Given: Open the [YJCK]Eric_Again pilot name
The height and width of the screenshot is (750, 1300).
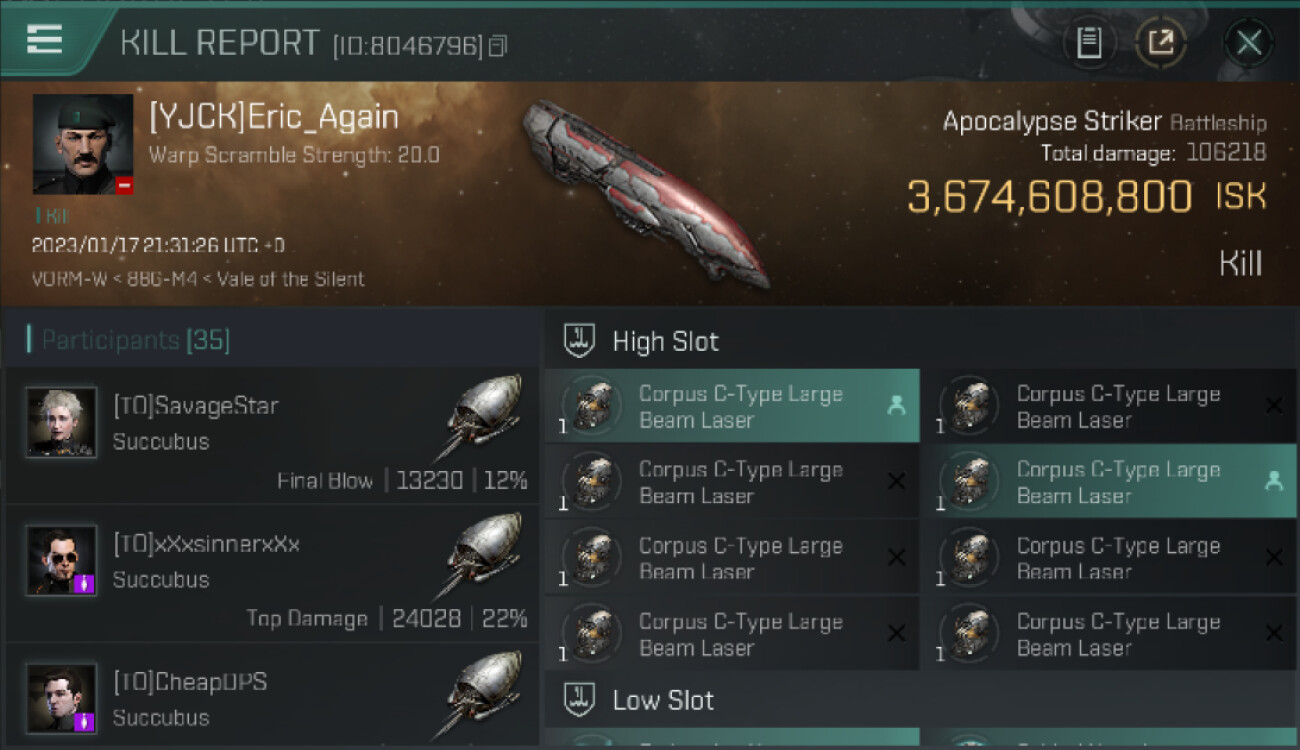Looking at the screenshot, I should (274, 117).
